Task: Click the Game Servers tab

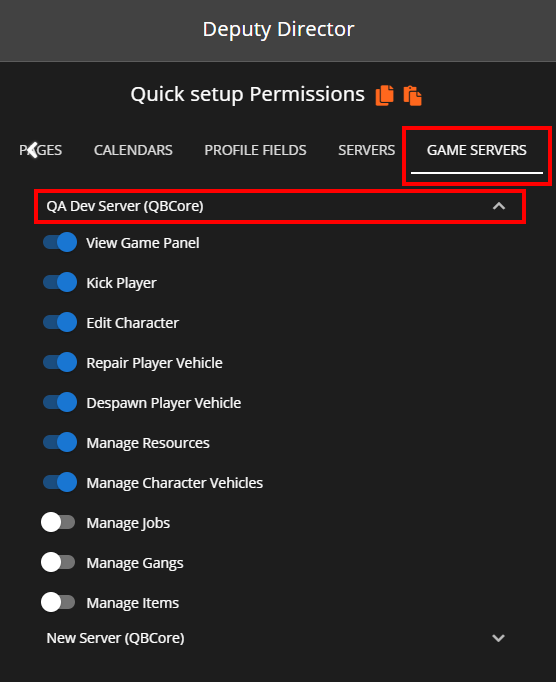Action: (x=477, y=150)
